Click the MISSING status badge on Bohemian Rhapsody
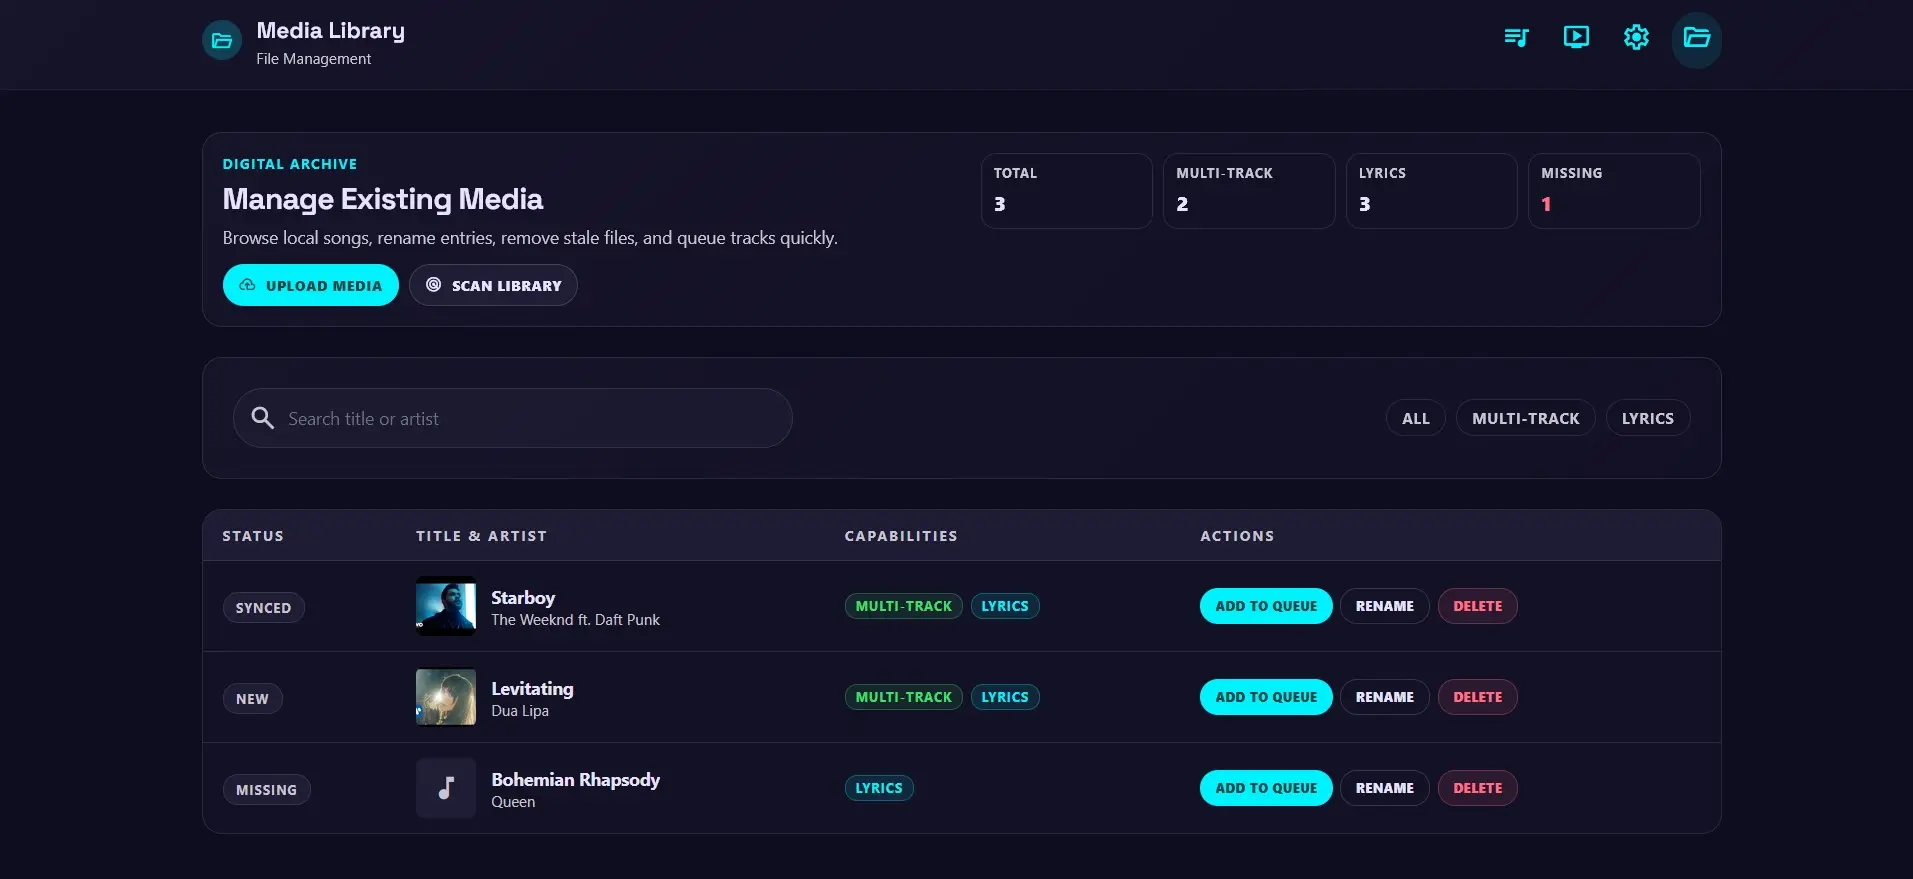 [267, 790]
